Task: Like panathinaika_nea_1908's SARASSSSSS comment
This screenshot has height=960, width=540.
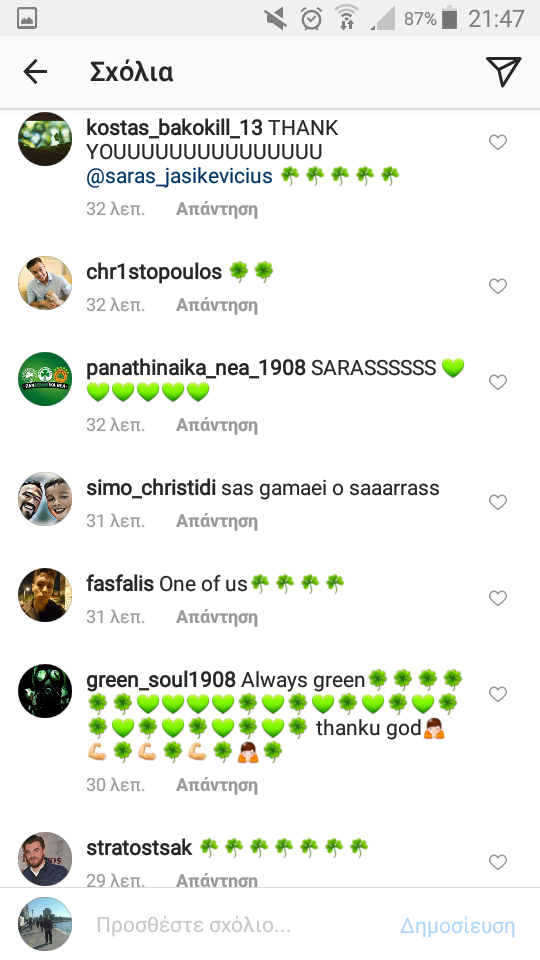Action: (498, 382)
